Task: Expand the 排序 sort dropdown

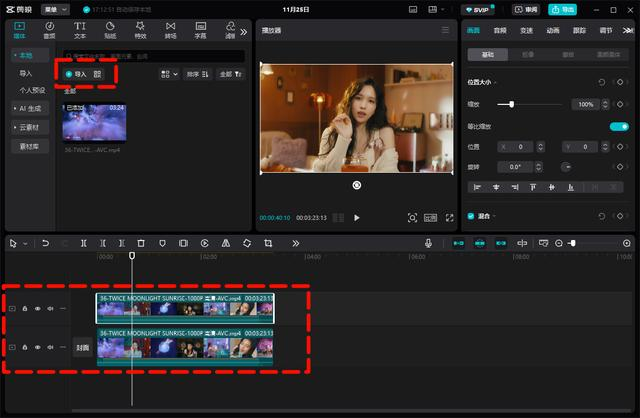Action: (x=199, y=74)
